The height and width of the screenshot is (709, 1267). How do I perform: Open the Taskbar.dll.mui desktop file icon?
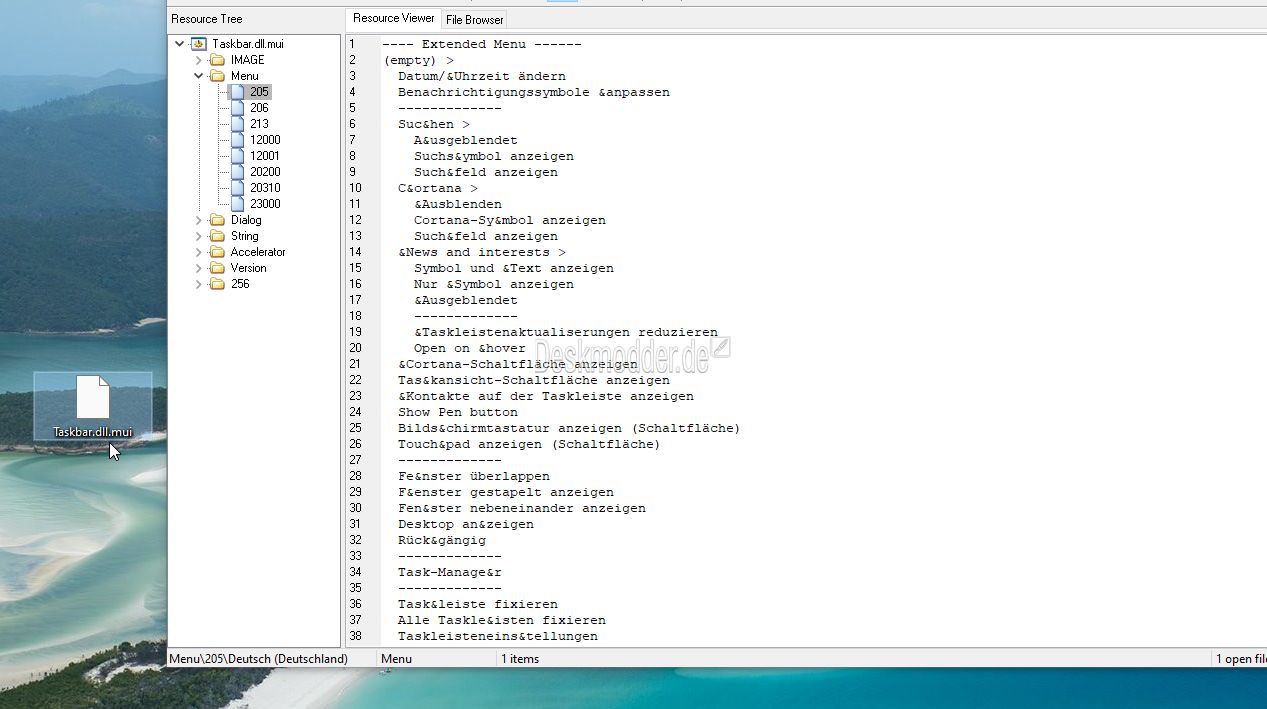[93, 399]
